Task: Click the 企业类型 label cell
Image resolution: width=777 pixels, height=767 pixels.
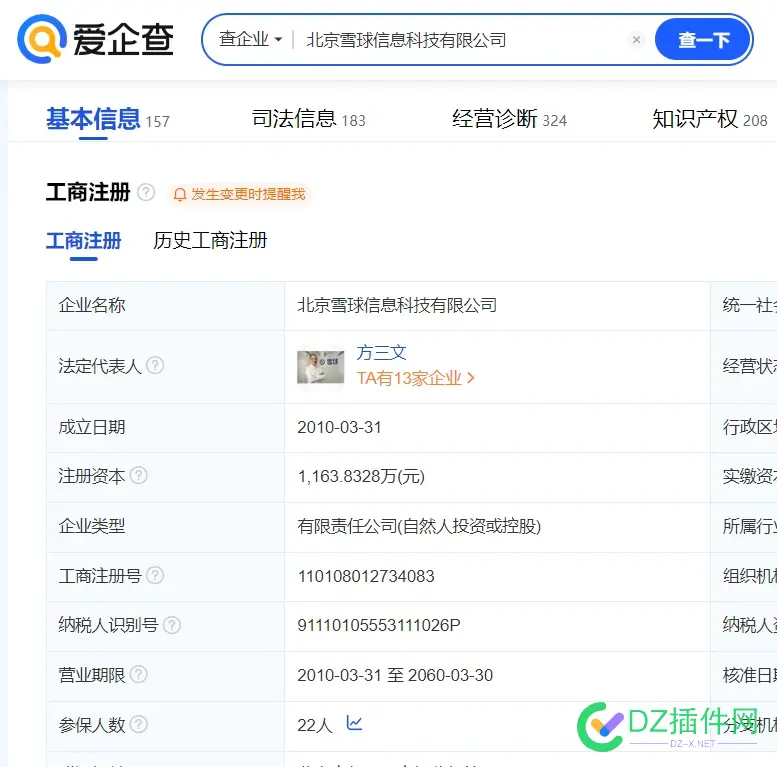Action: (166, 527)
